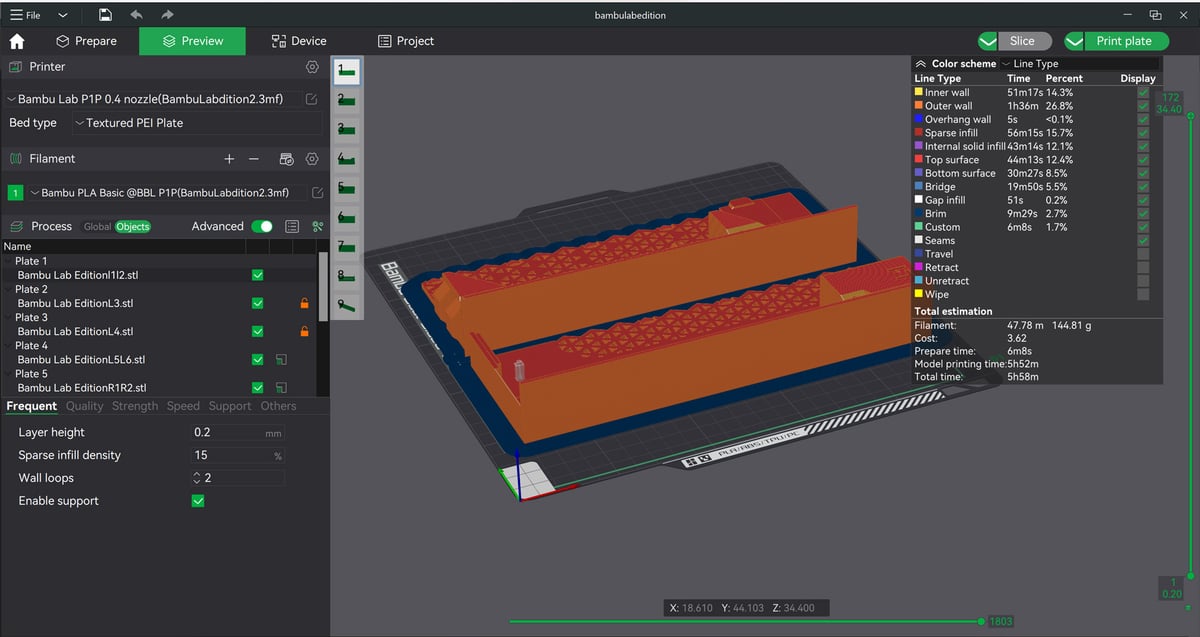Viewport: 1200px width, 637px height.
Task: Click the AMS filament sync icon
Action: 286,159
